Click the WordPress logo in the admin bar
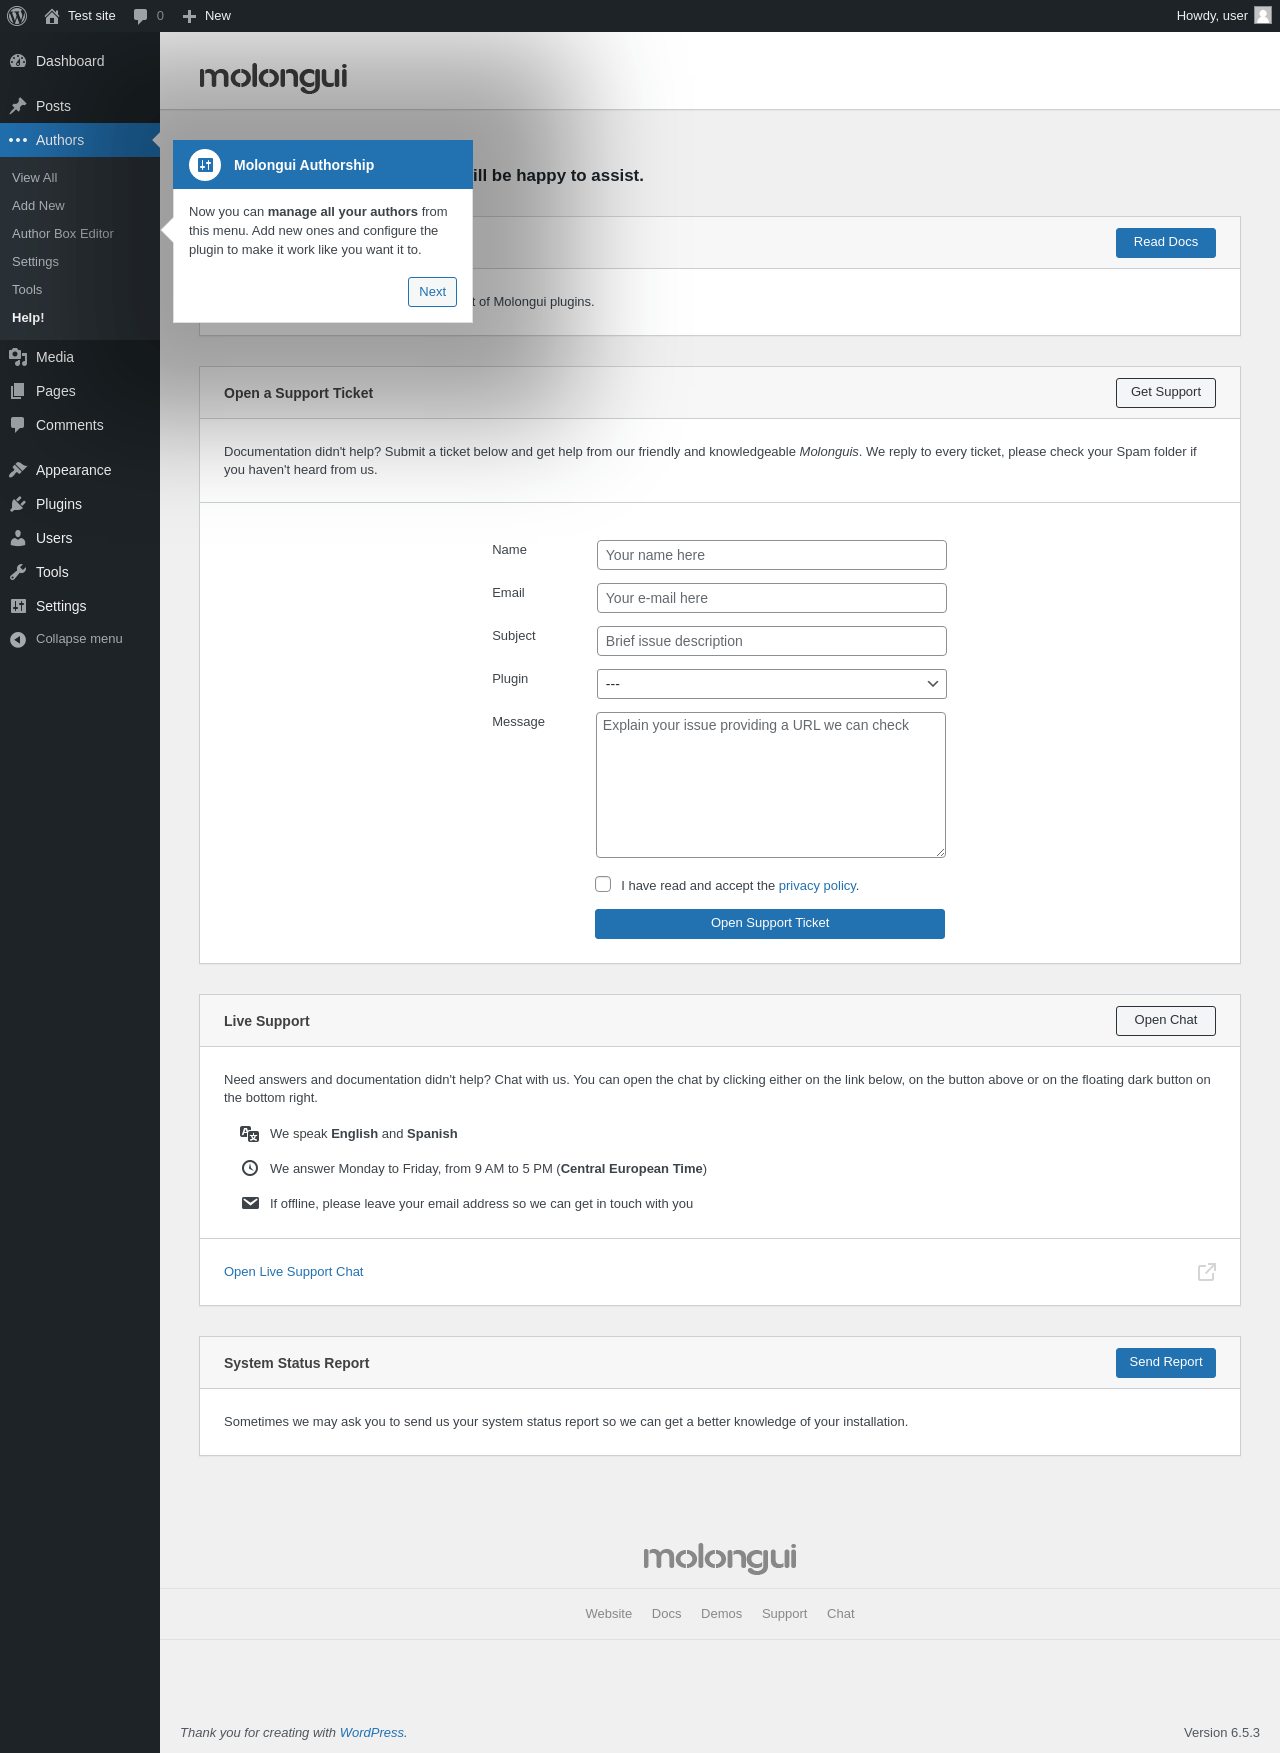The height and width of the screenshot is (1753, 1280). [x=17, y=16]
